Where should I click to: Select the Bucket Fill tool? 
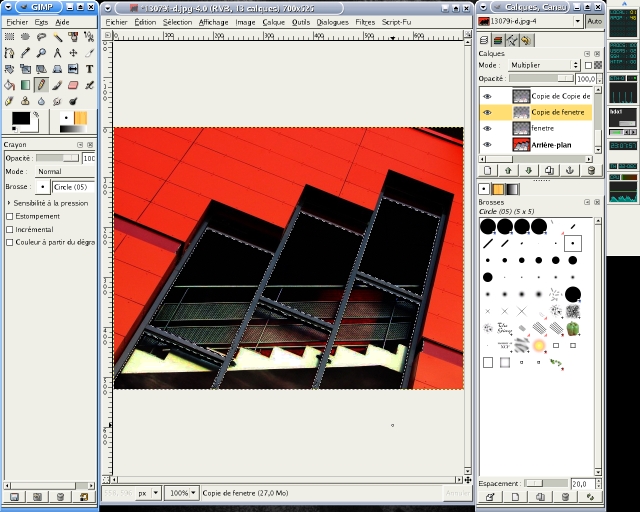pos(9,85)
